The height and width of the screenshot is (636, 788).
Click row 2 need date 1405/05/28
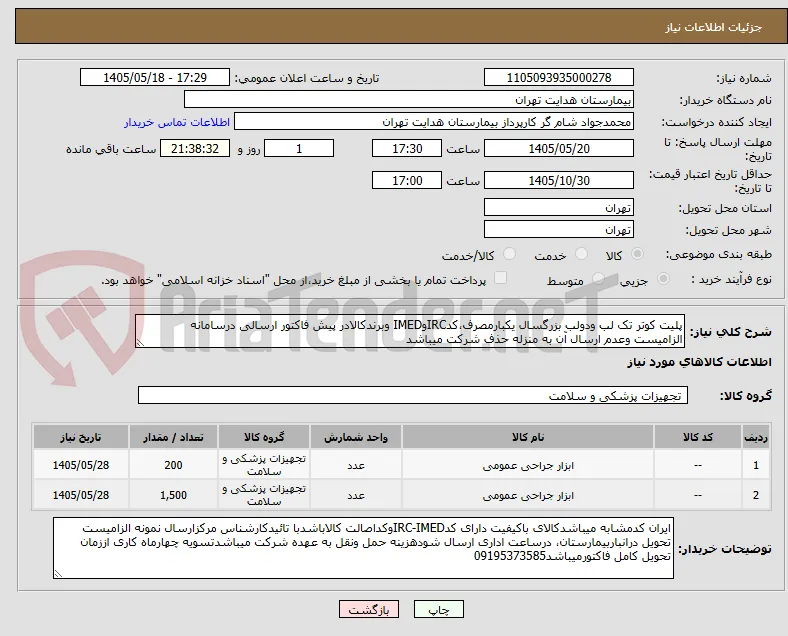tap(80, 495)
